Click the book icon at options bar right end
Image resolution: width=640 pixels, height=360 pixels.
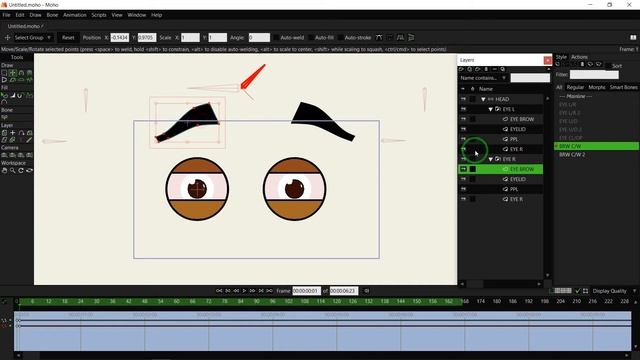pyautogui.click(x=633, y=38)
